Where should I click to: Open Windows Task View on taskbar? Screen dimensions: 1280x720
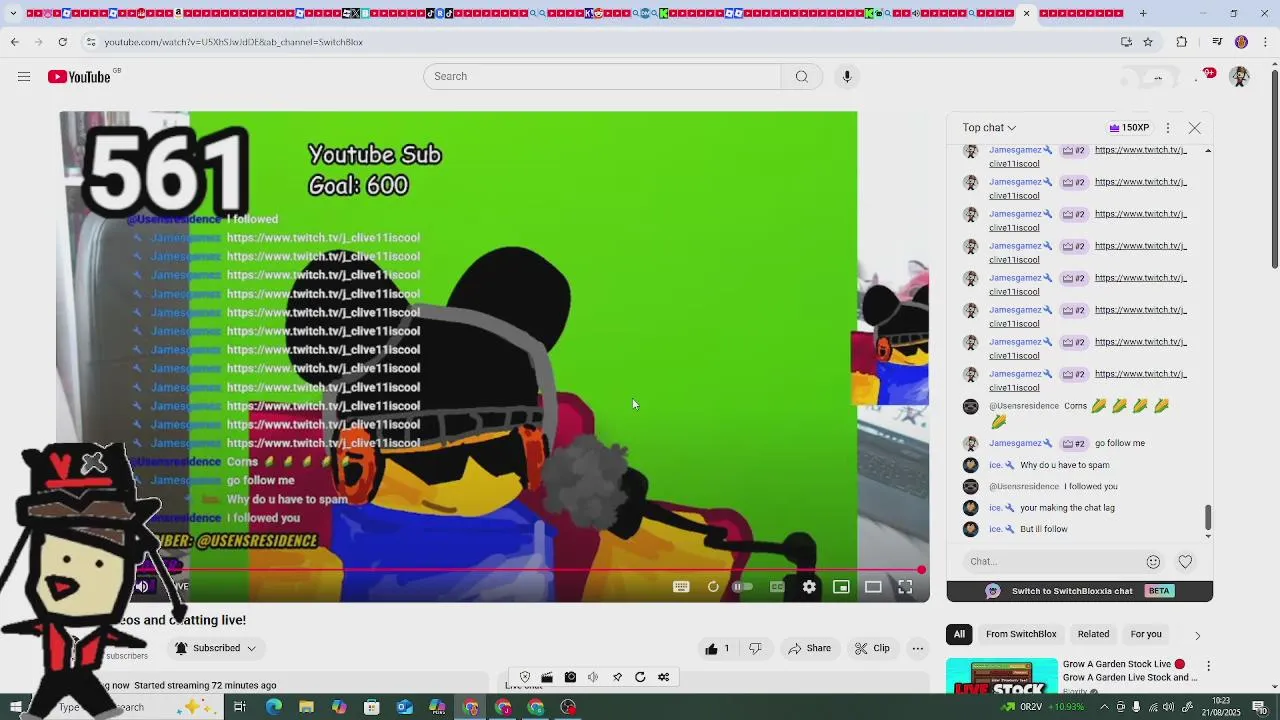pyautogui.click(x=240, y=707)
